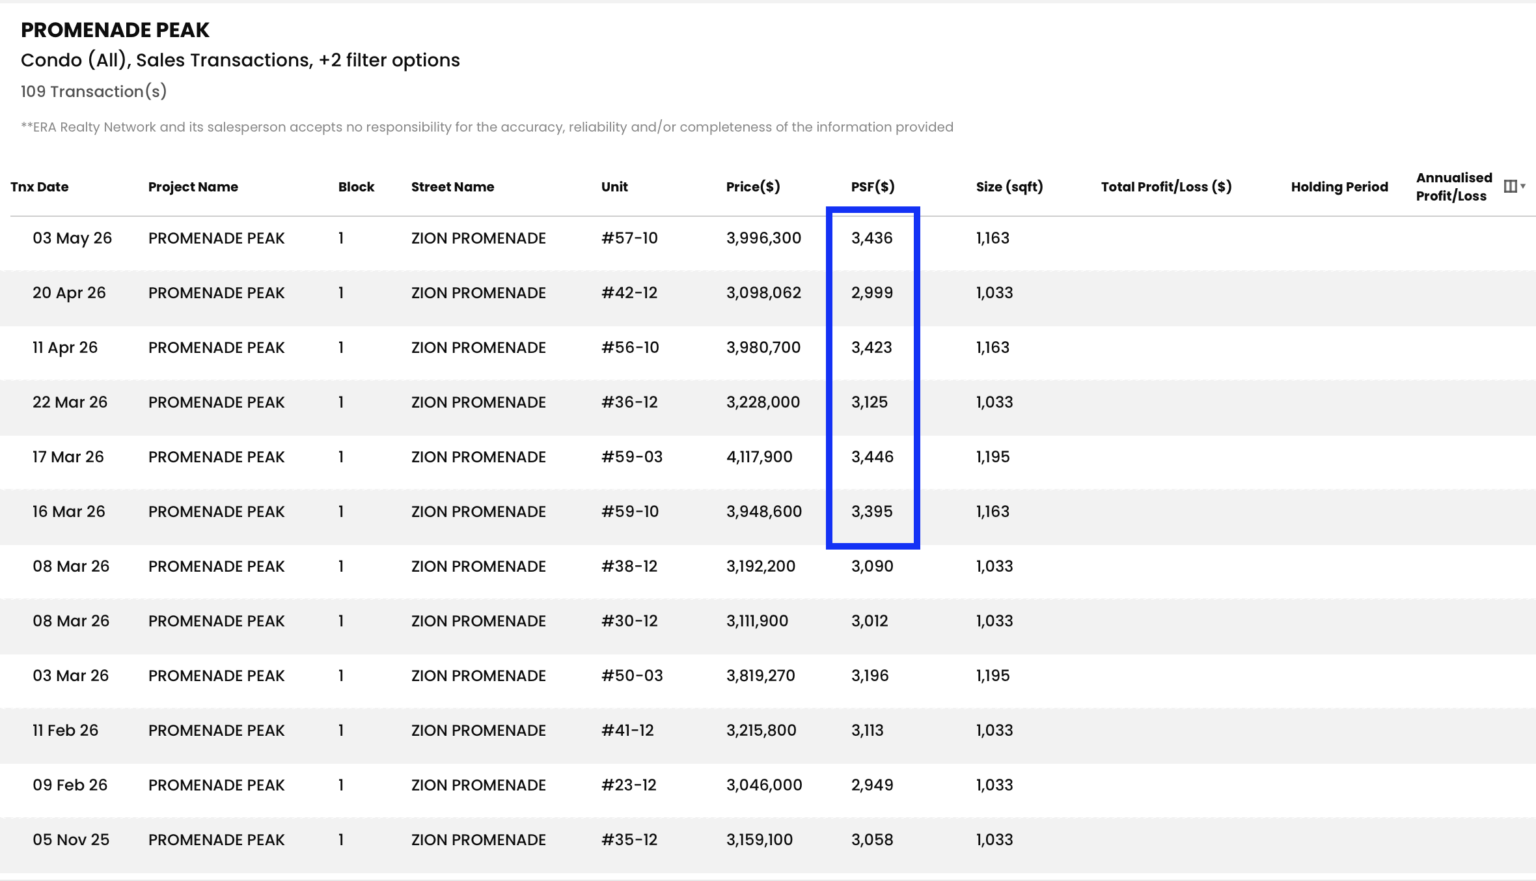Image resolution: width=1536 pixels, height=881 pixels.
Task: Select the 05 Nov 25 transaction row
Action: (x=768, y=840)
